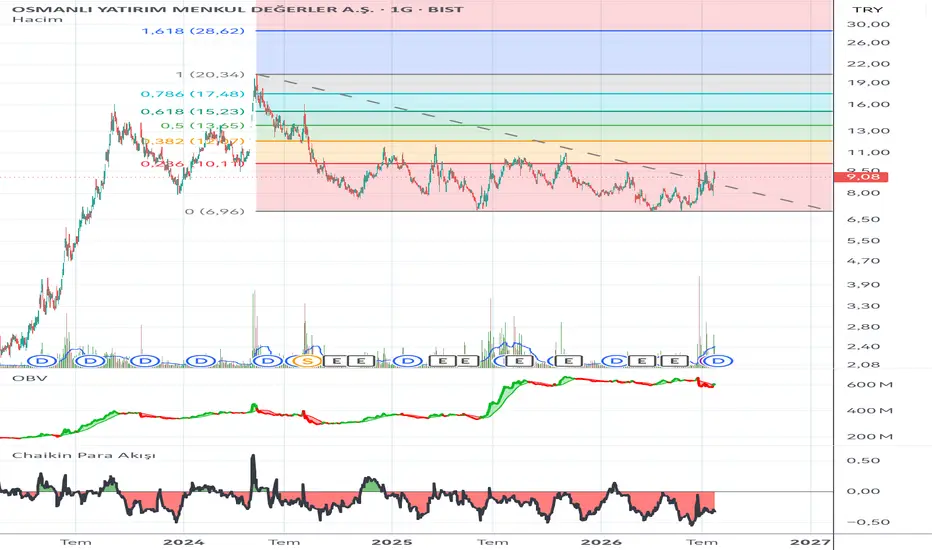Viewport: 932px width, 550px height.
Task: Click the 2024 date on time axis
Action: (x=184, y=542)
